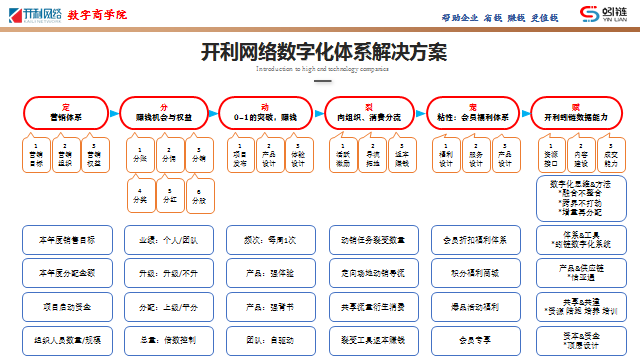
Task: Select the 产品：强背书 box
Action: click(271, 307)
